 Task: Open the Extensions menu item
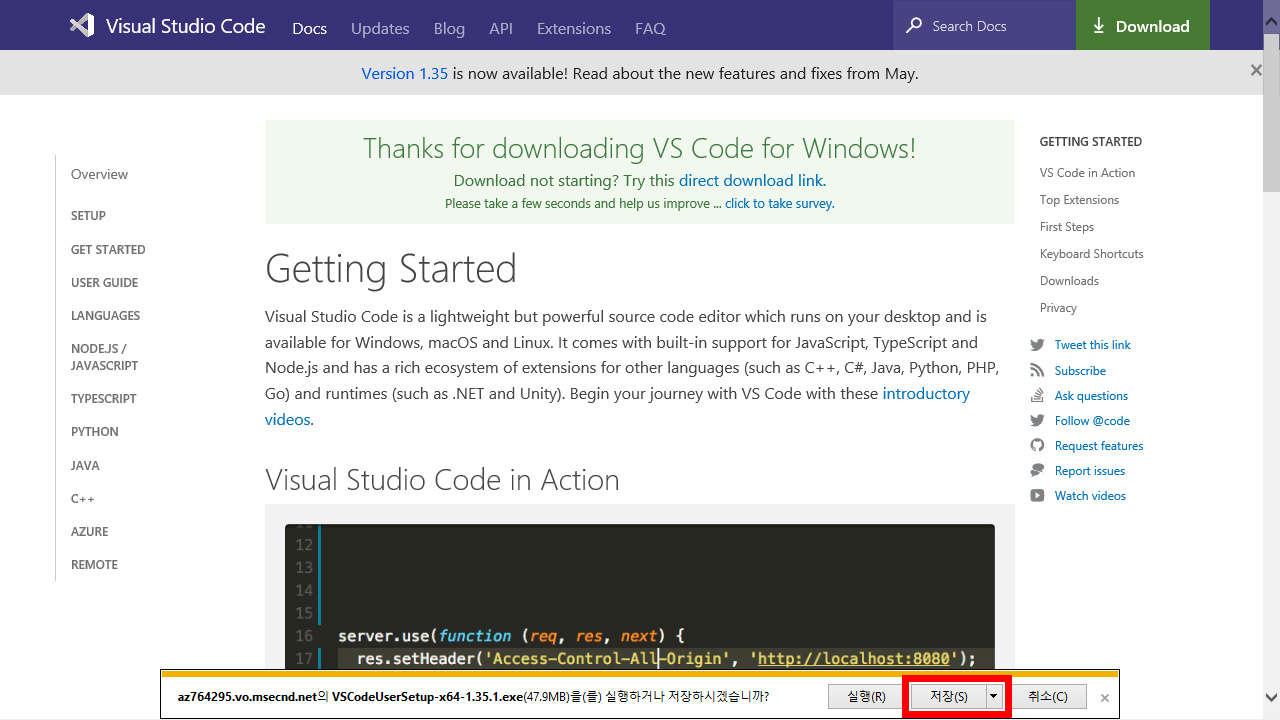pos(574,28)
